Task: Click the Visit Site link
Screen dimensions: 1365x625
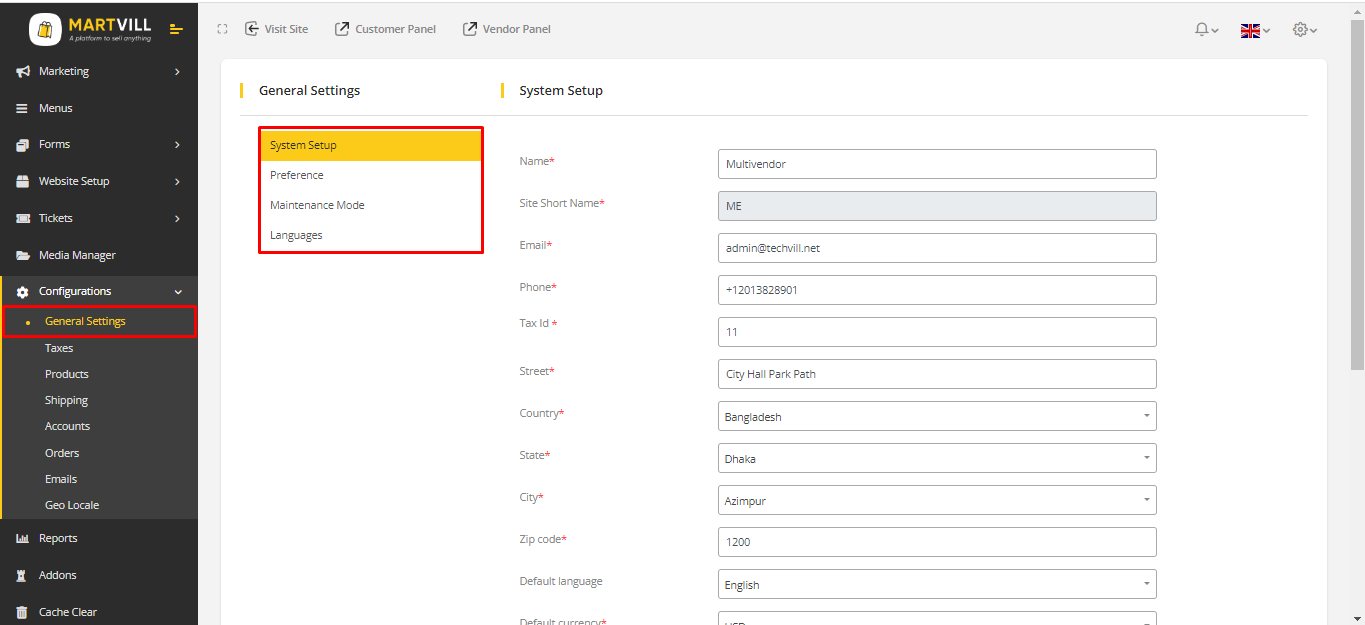Action: (x=277, y=29)
